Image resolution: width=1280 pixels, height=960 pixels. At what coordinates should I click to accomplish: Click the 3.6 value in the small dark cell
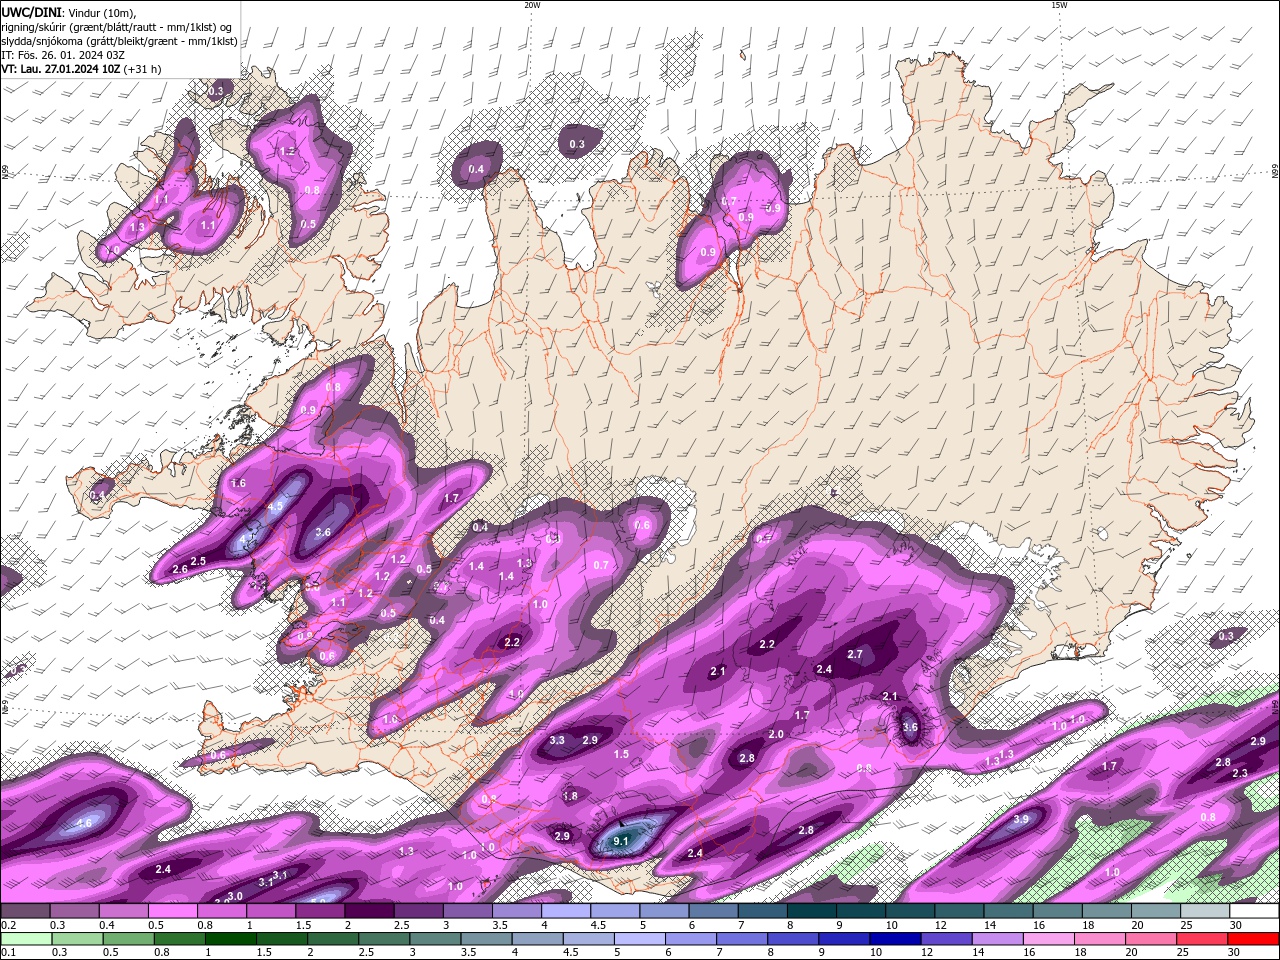click(x=910, y=727)
